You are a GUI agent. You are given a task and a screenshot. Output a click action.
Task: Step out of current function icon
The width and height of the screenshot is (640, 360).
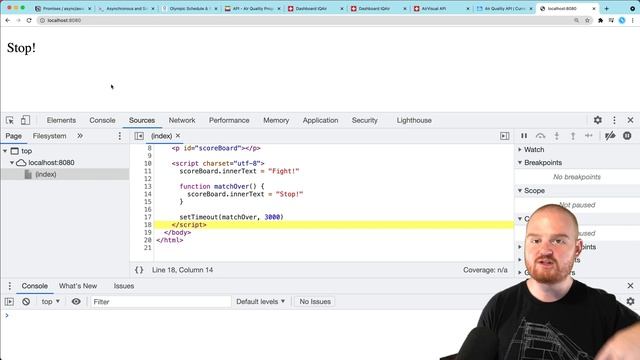coord(573,136)
